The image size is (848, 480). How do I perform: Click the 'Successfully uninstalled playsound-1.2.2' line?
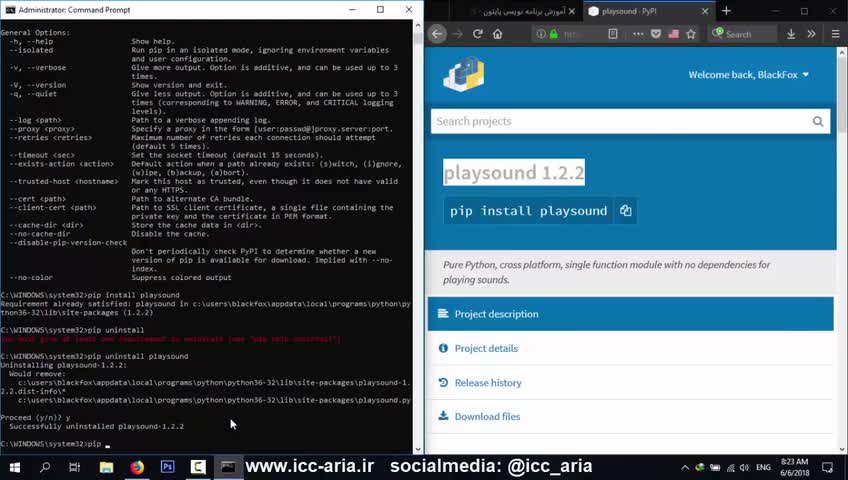pos(96,426)
